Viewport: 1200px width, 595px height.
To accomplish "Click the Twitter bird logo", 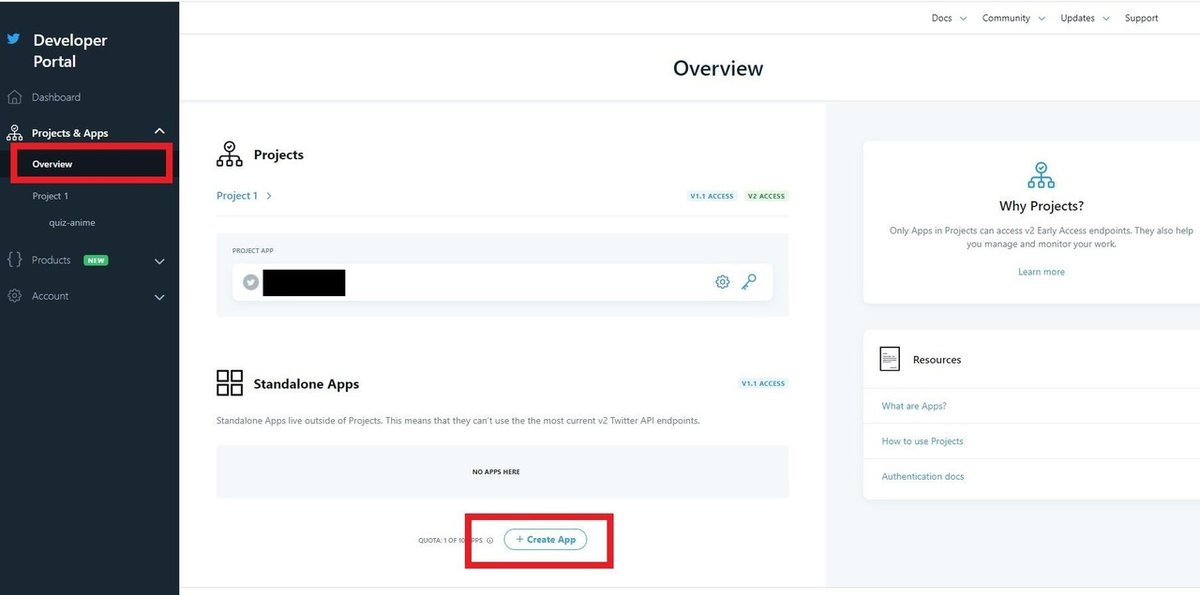I will tap(14, 40).
